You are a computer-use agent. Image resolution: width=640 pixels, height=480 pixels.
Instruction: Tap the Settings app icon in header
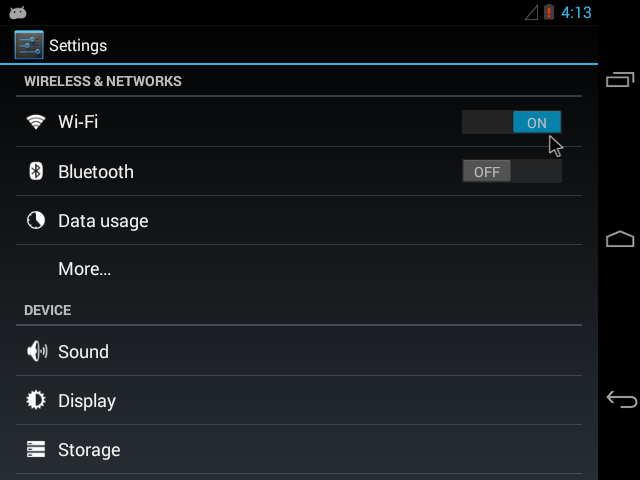click(29, 45)
